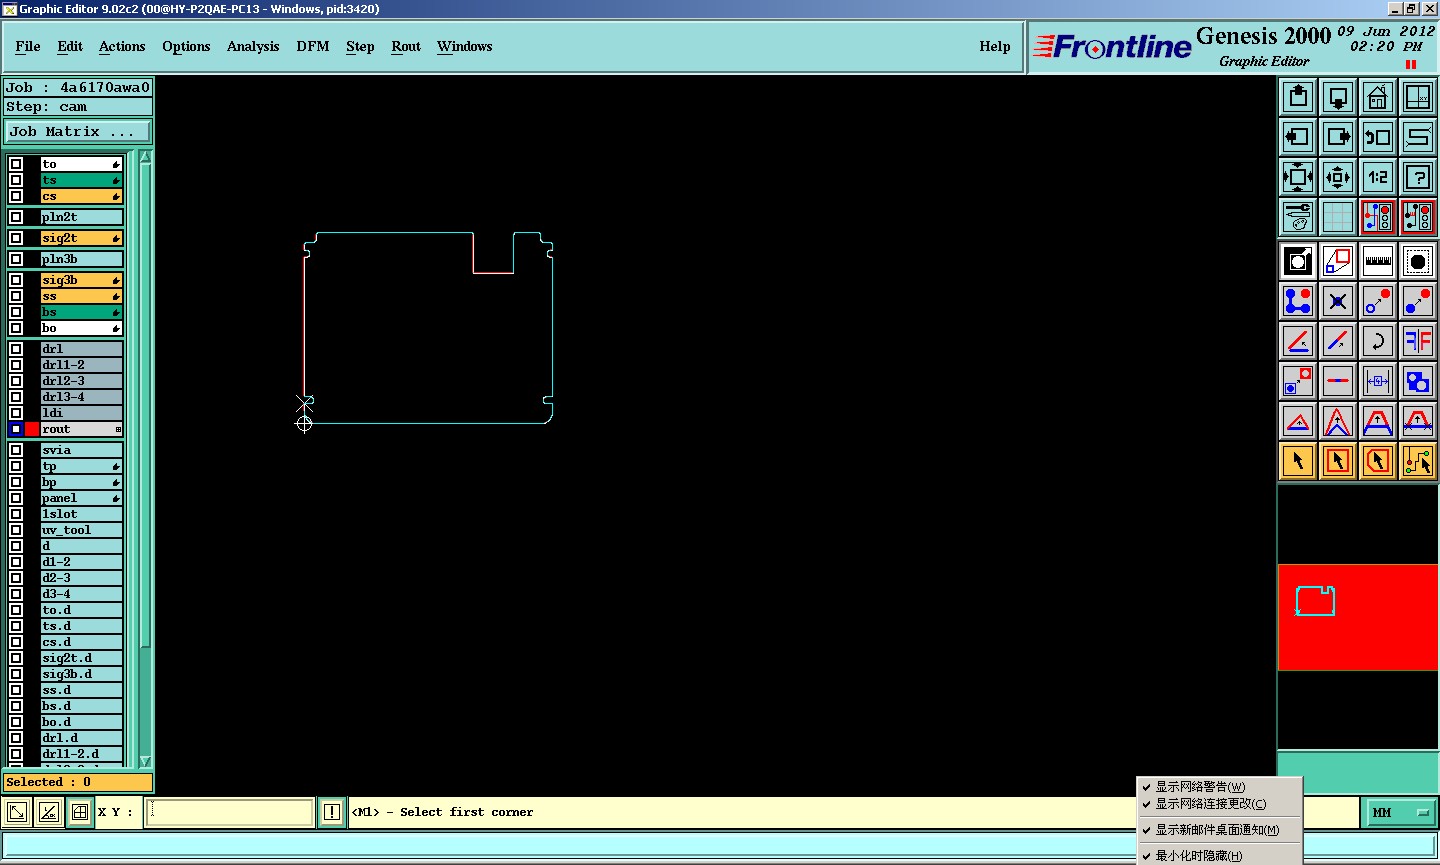Click the delete feature X icon
Screen dimensions: 1440x865
click(1338, 301)
